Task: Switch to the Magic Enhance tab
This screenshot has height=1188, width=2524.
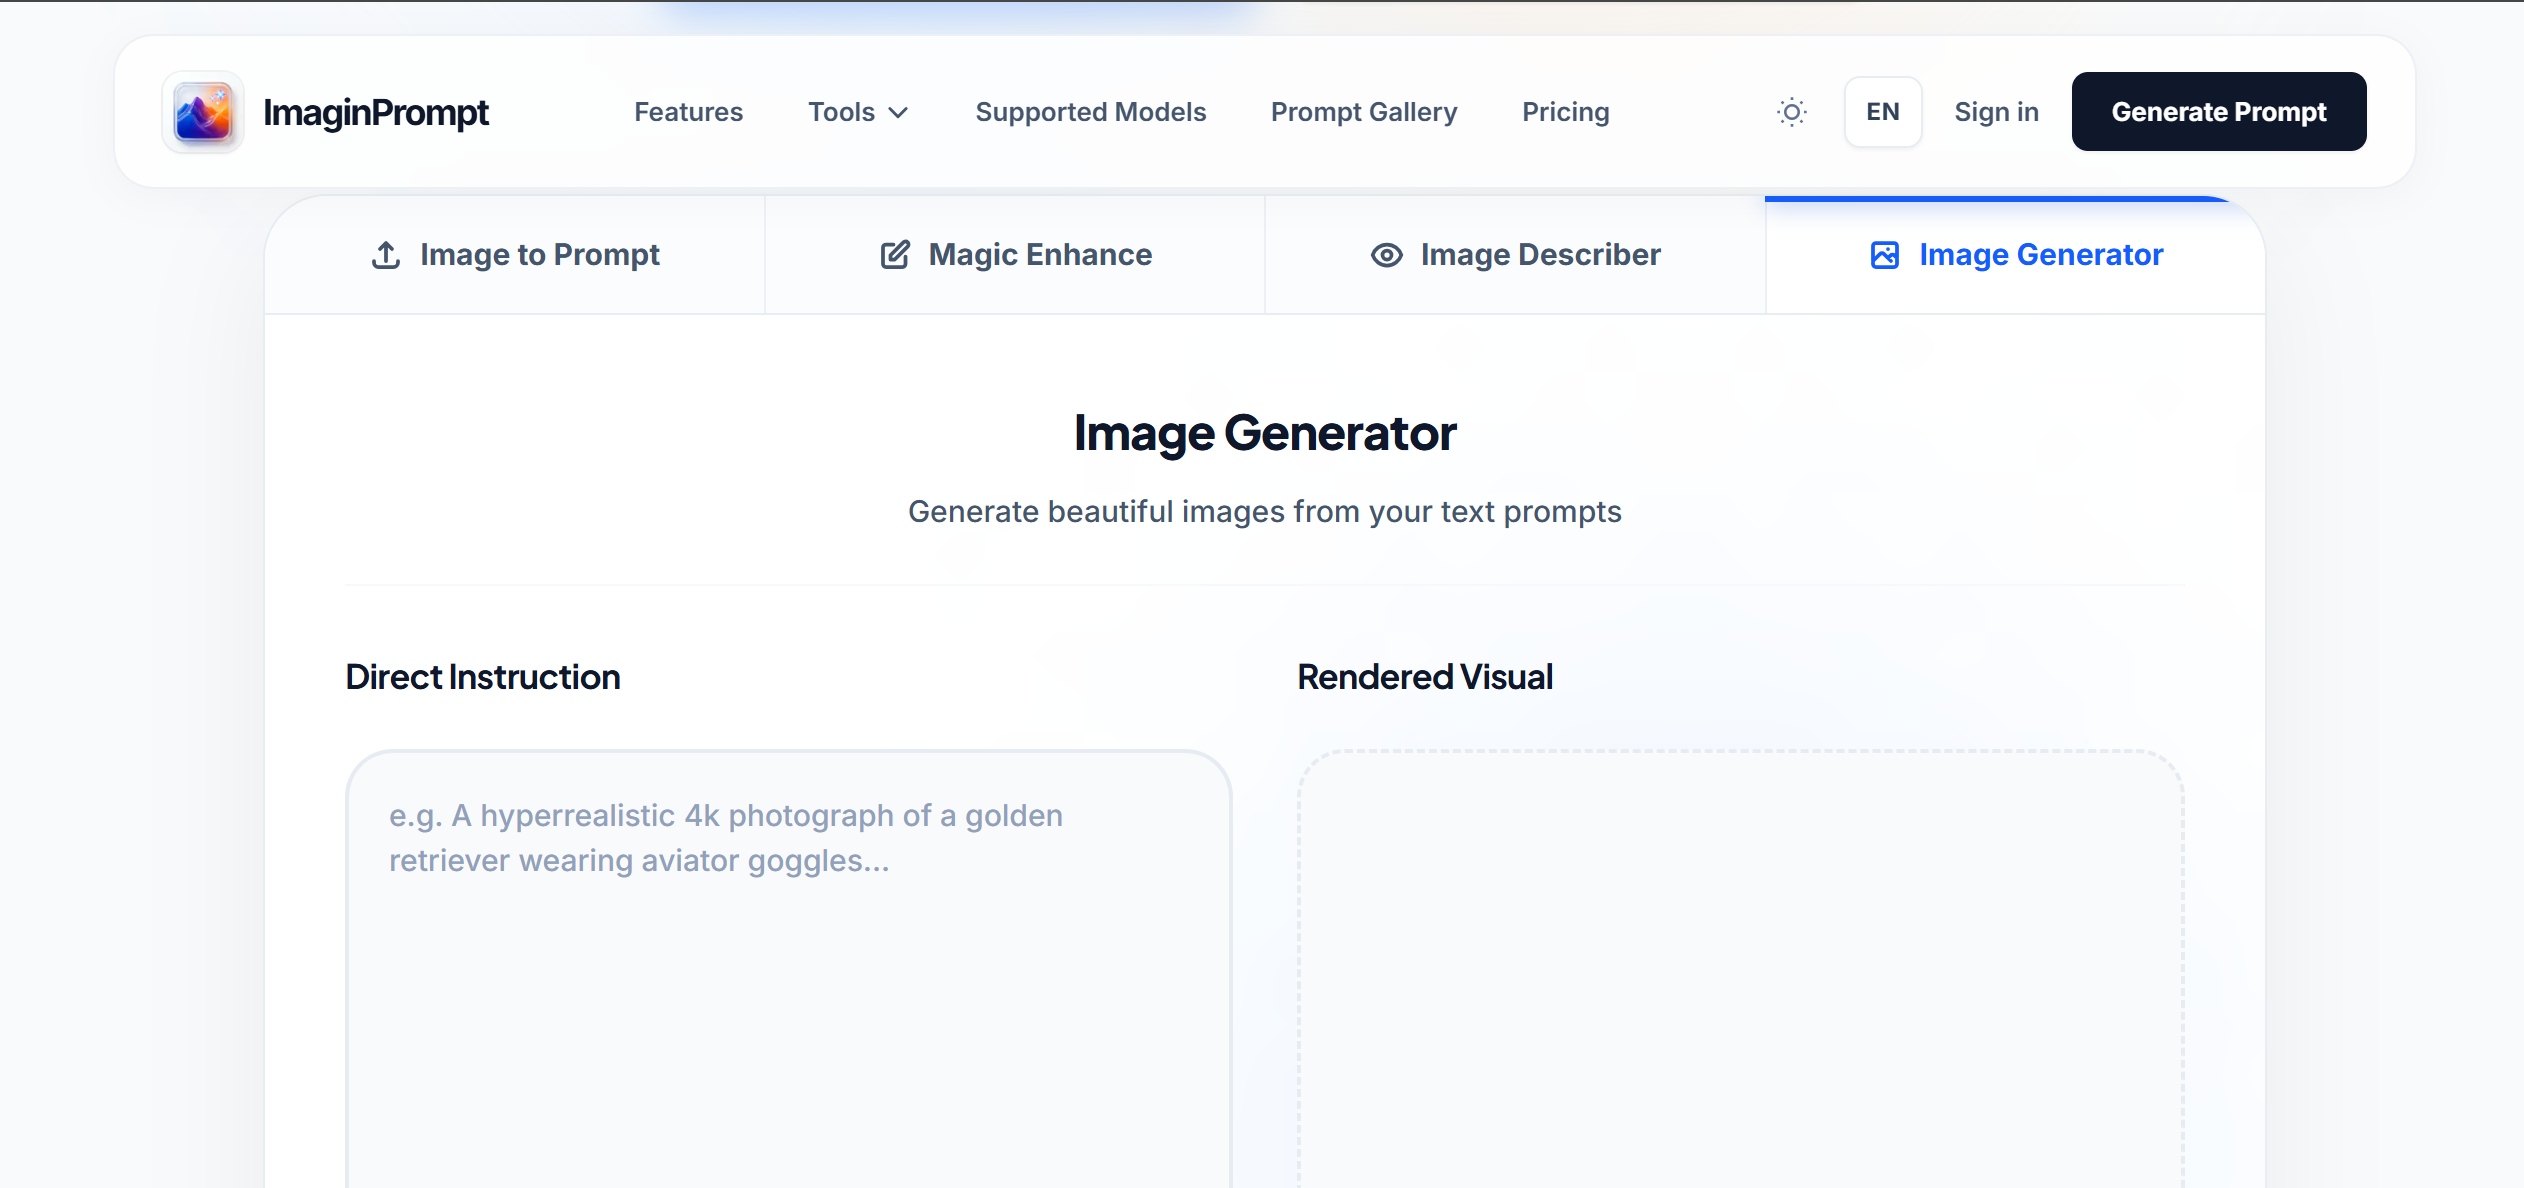Action: (x=1014, y=254)
